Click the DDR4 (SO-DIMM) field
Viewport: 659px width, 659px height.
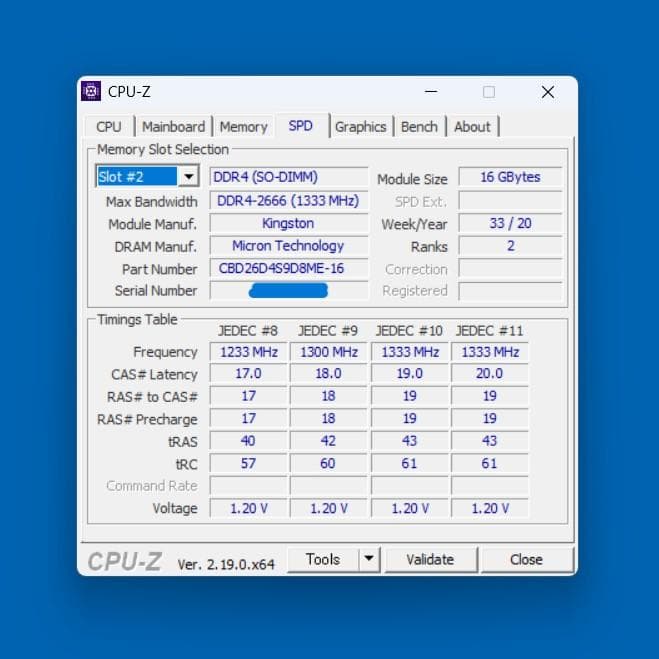289,177
